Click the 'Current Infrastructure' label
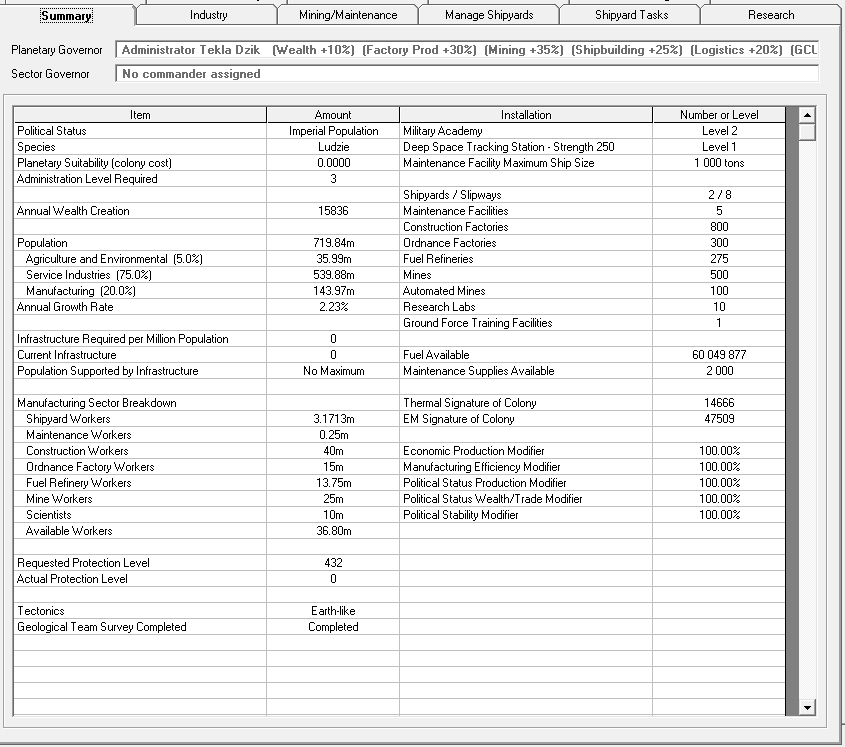Image resolution: width=845 pixels, height=747 pixels. coord(67,355)
